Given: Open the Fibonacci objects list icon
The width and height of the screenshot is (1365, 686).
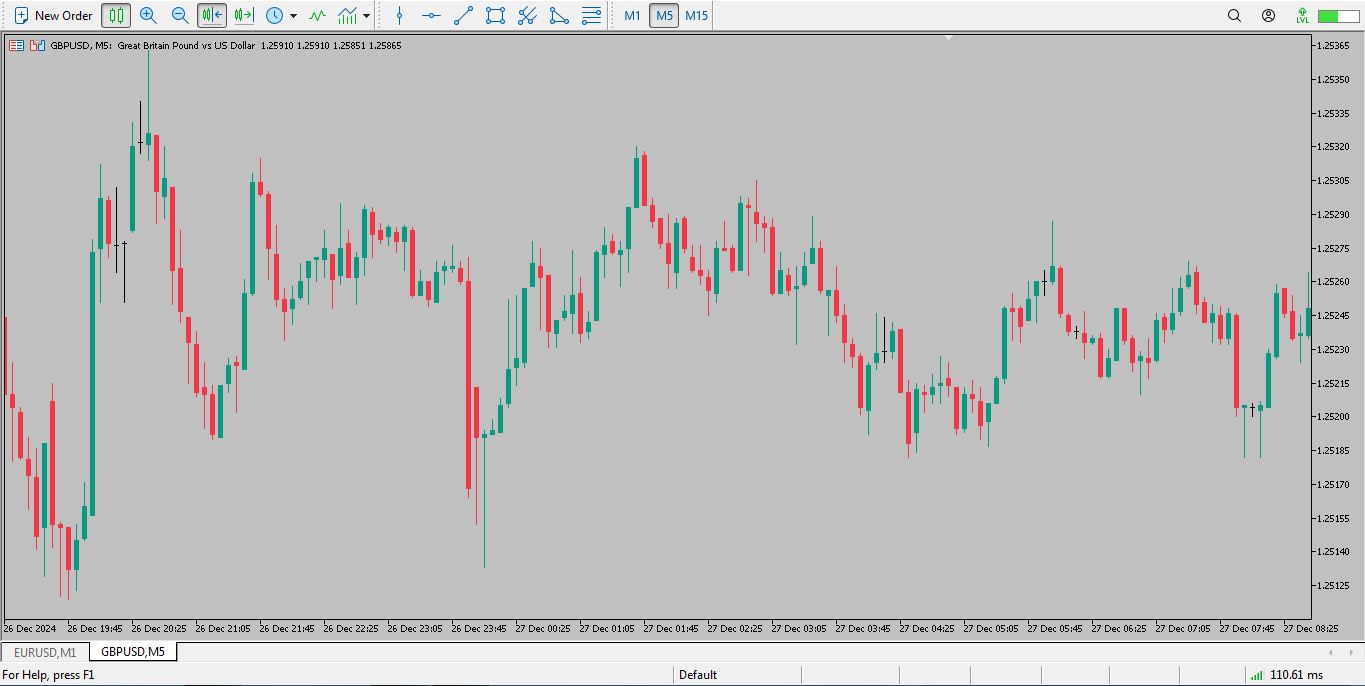Looking at the screenshot, I should point(591,15).
